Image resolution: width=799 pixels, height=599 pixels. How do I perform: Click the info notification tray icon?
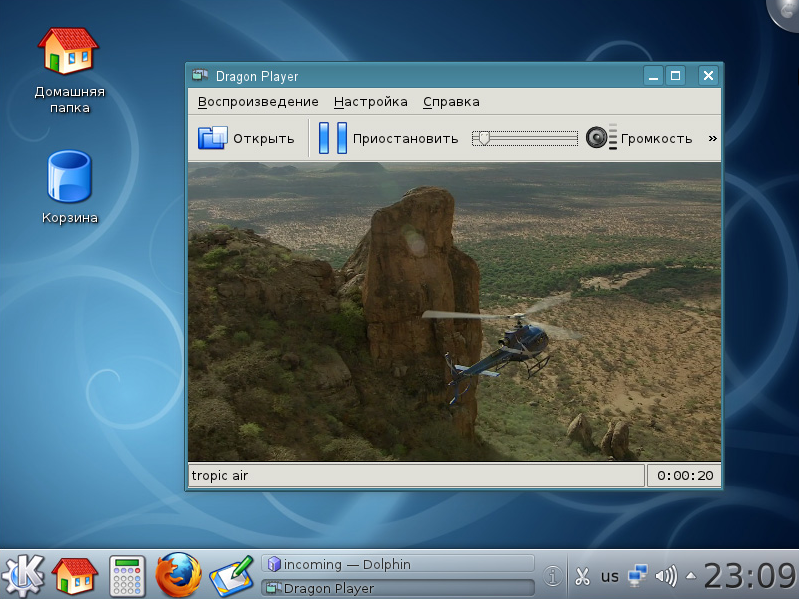[552, 576]
